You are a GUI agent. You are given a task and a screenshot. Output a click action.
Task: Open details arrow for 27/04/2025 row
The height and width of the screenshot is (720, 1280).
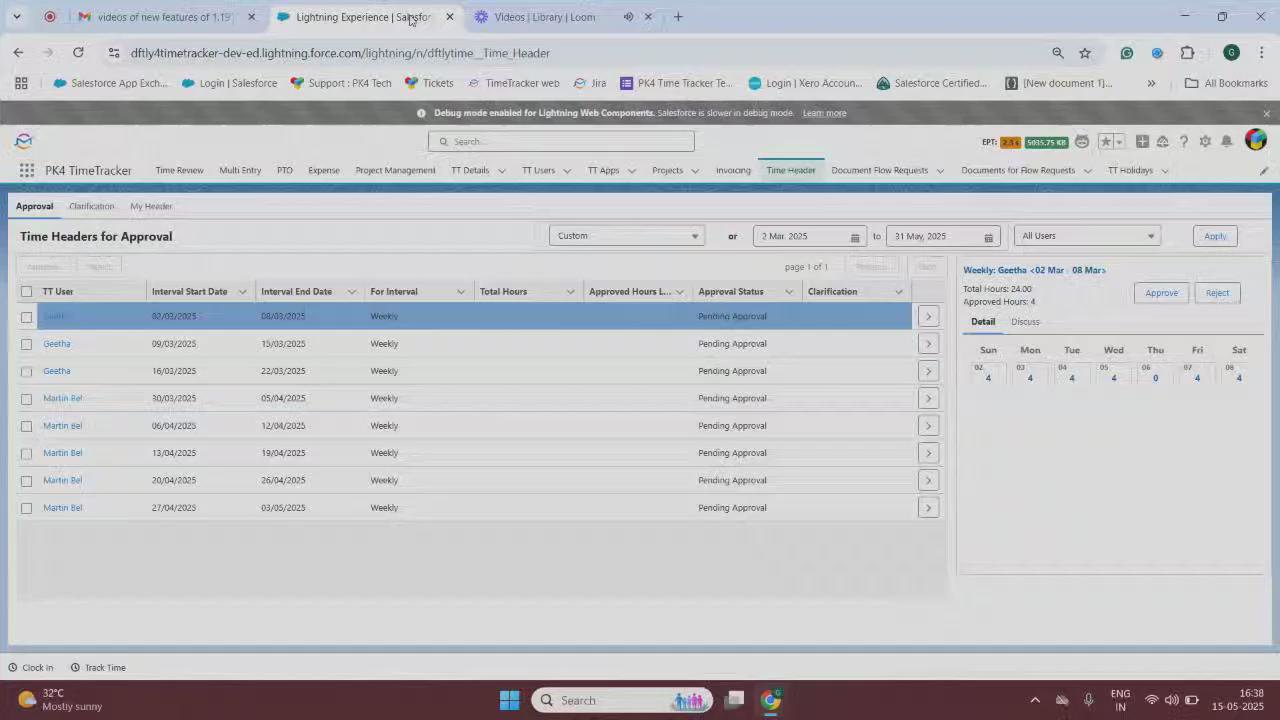[x=928, y=508]
